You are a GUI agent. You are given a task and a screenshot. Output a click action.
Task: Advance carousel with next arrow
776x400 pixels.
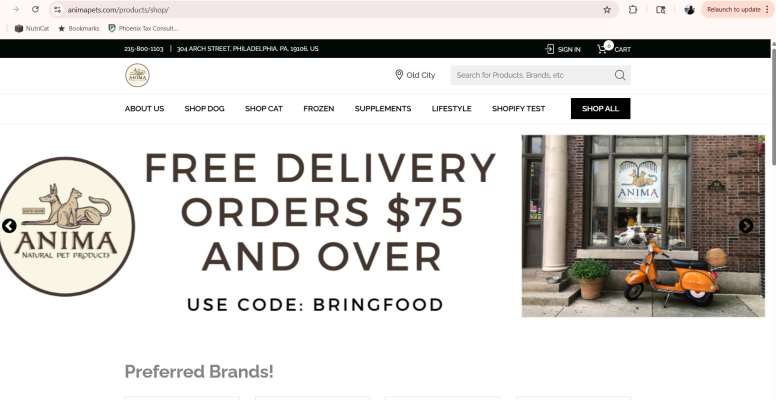click(x=746, y=226)
